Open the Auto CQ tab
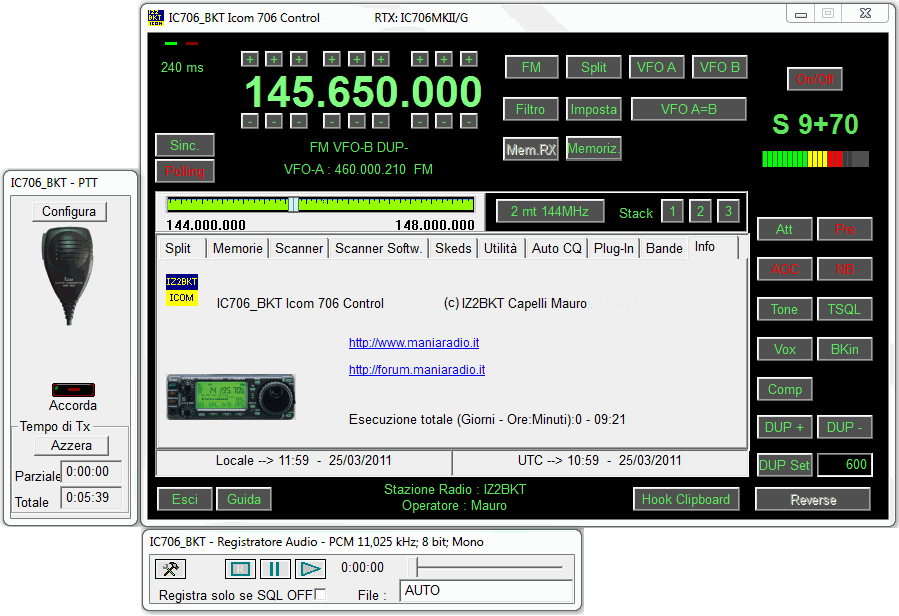Image resolution: width=899 pixels, height=616 pixels. point(556,248)
